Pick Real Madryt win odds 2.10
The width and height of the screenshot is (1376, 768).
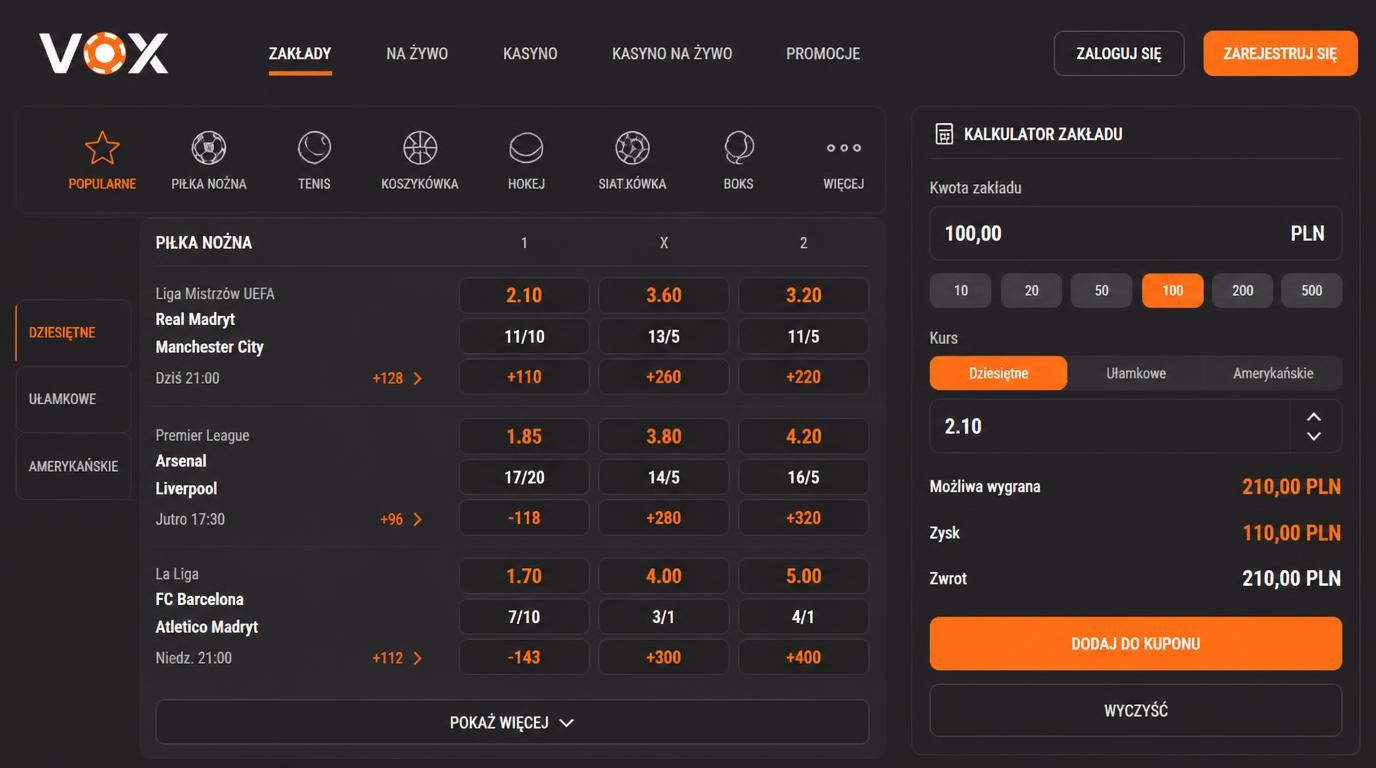click(x=524, y=295)
